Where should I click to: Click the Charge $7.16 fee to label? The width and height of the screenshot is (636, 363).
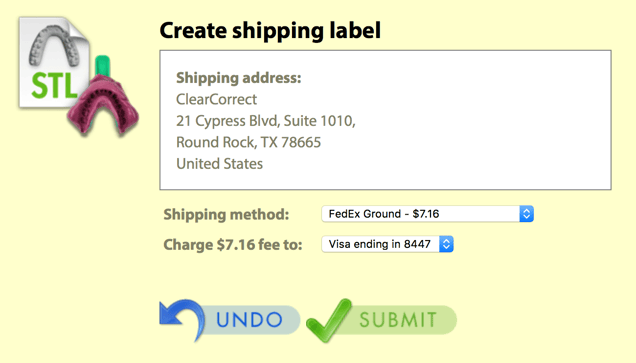233,245
